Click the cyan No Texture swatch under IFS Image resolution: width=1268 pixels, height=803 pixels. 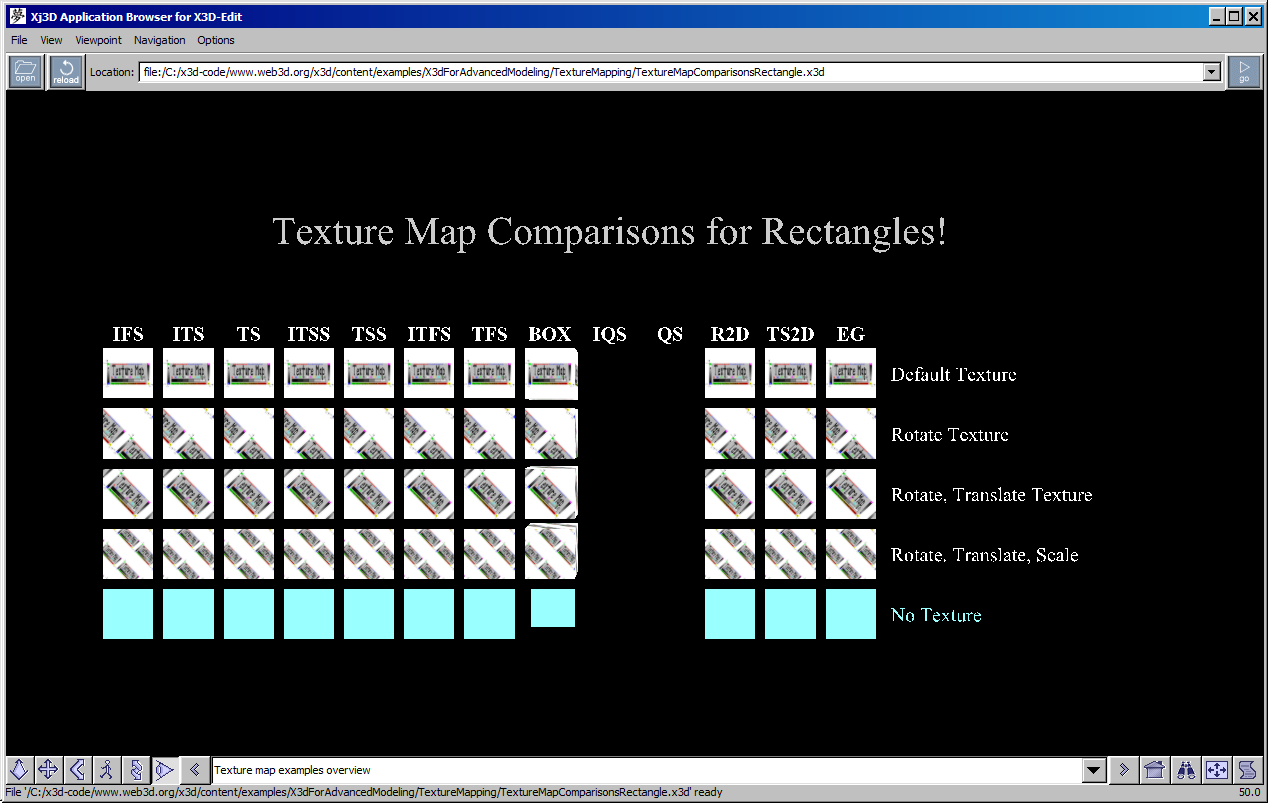[x=127, y=613]
